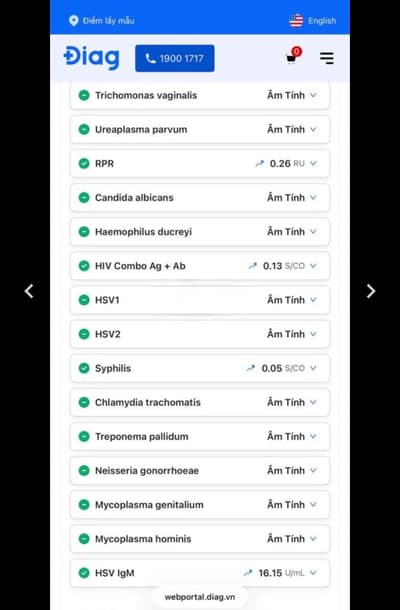Expand the Neisseria gonorrhoeae result
The height and width of the screenshot is (610, 400).
(x=313, y=471)
